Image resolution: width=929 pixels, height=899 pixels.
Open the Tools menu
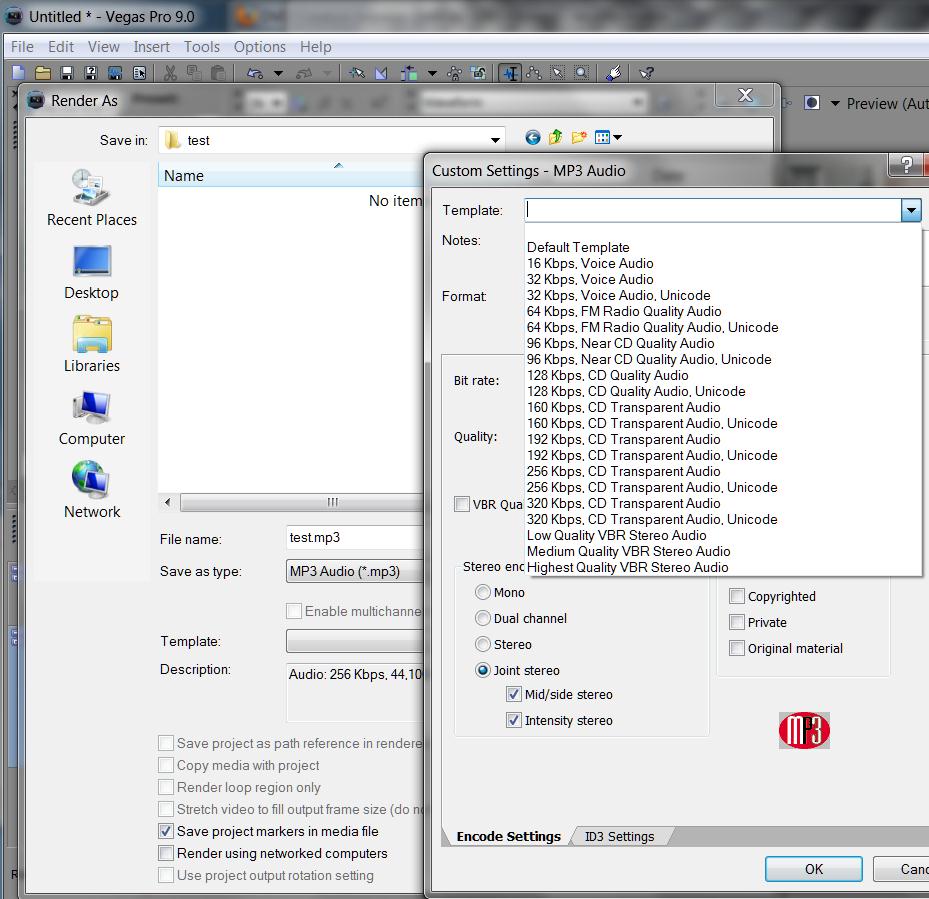201,47
